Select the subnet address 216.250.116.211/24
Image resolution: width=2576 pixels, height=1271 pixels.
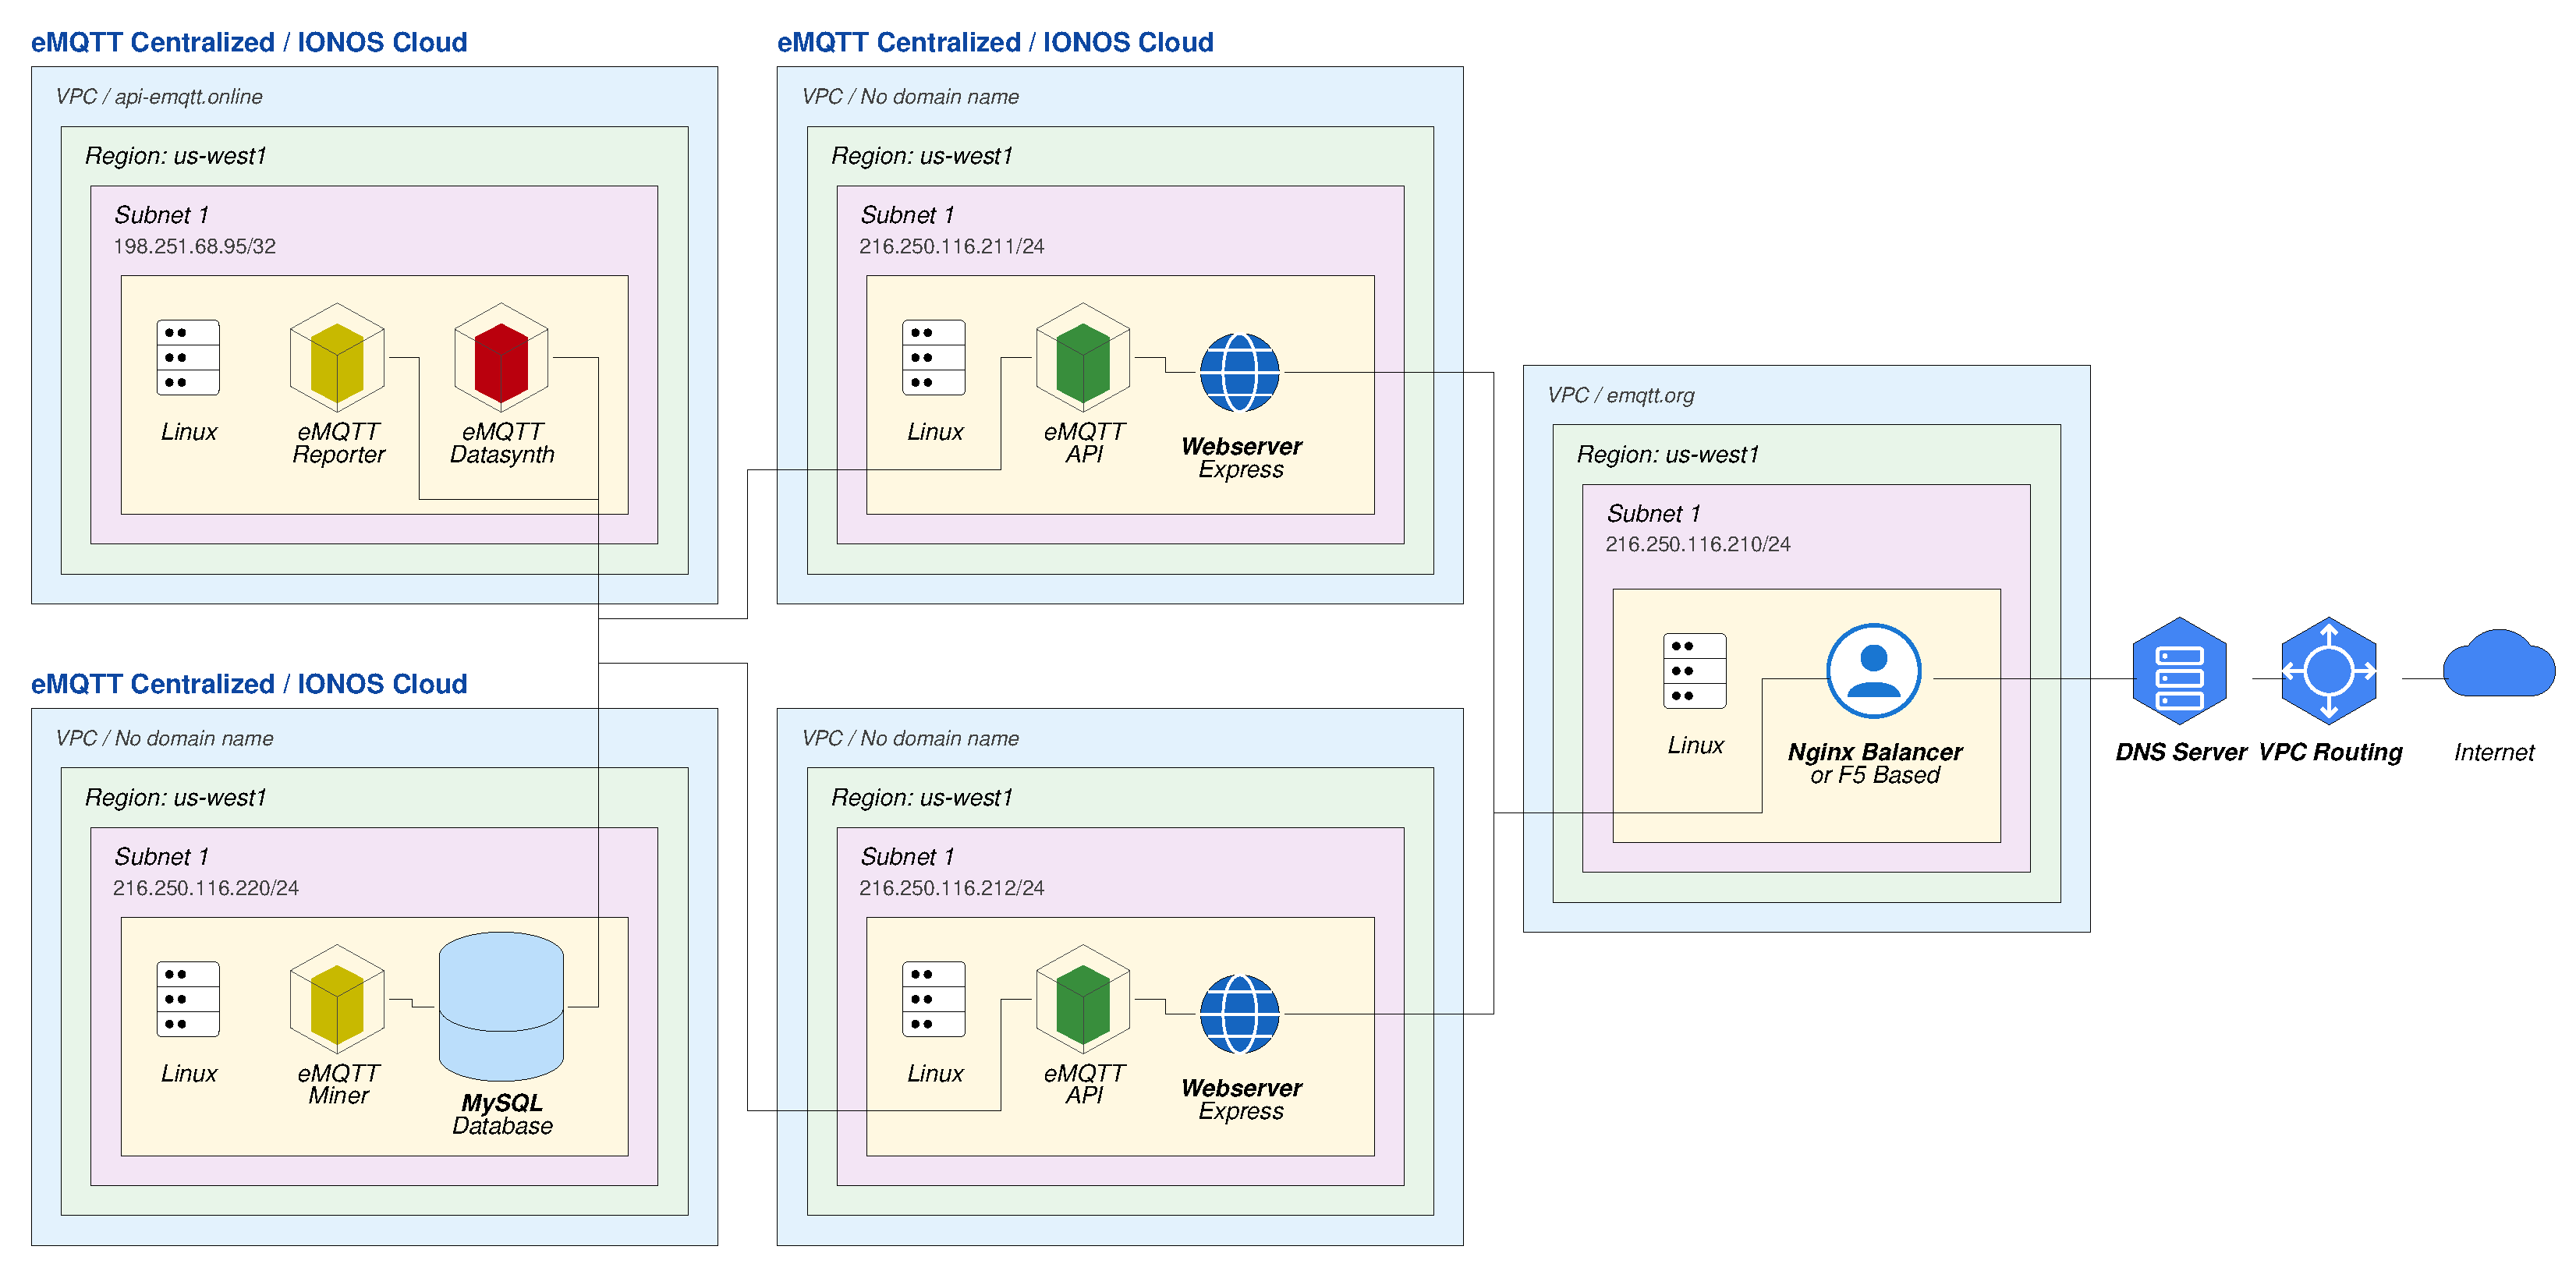(951, 246)
